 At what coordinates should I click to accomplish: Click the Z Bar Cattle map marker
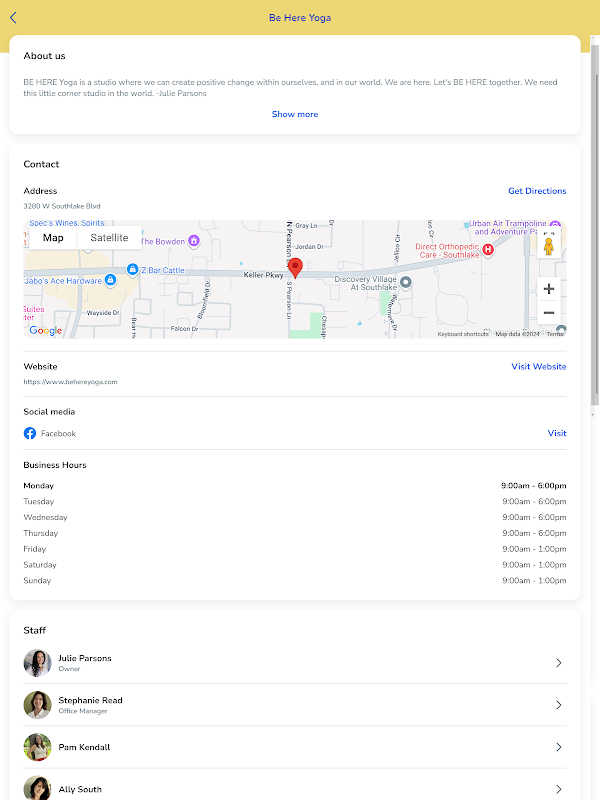133,269
